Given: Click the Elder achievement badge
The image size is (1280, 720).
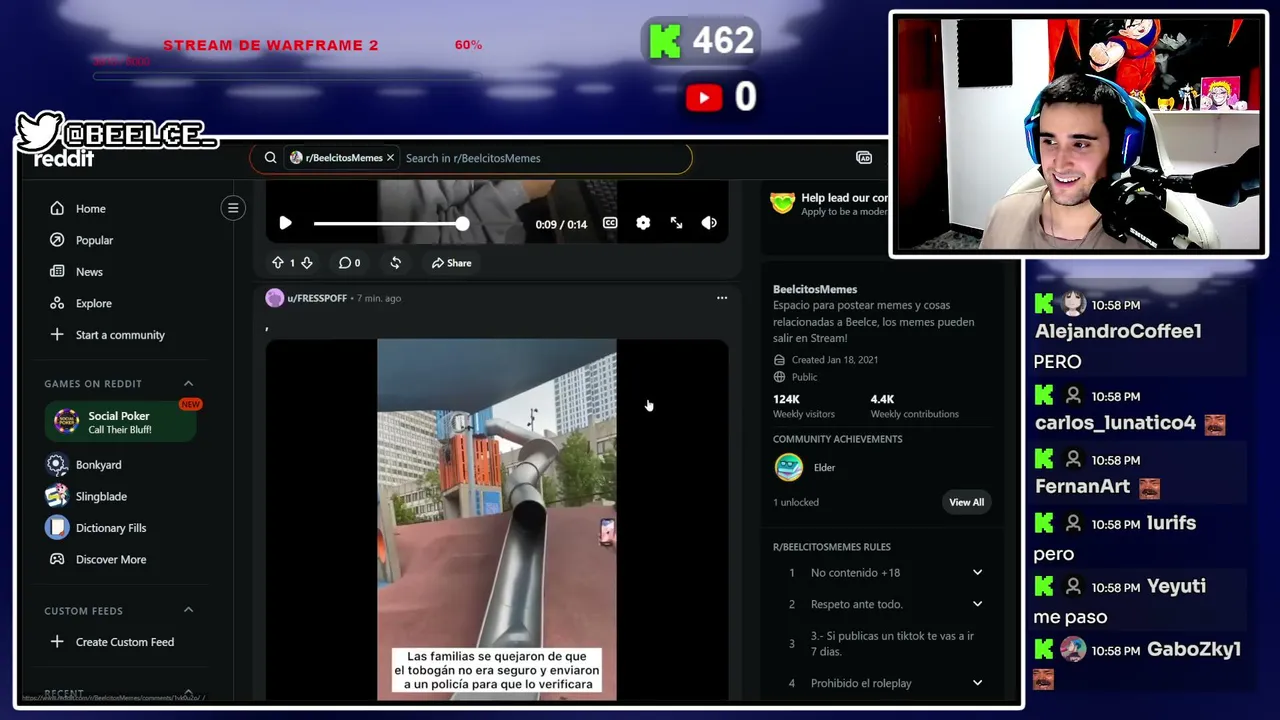Looking at the screenshot, I should [789, 467].
